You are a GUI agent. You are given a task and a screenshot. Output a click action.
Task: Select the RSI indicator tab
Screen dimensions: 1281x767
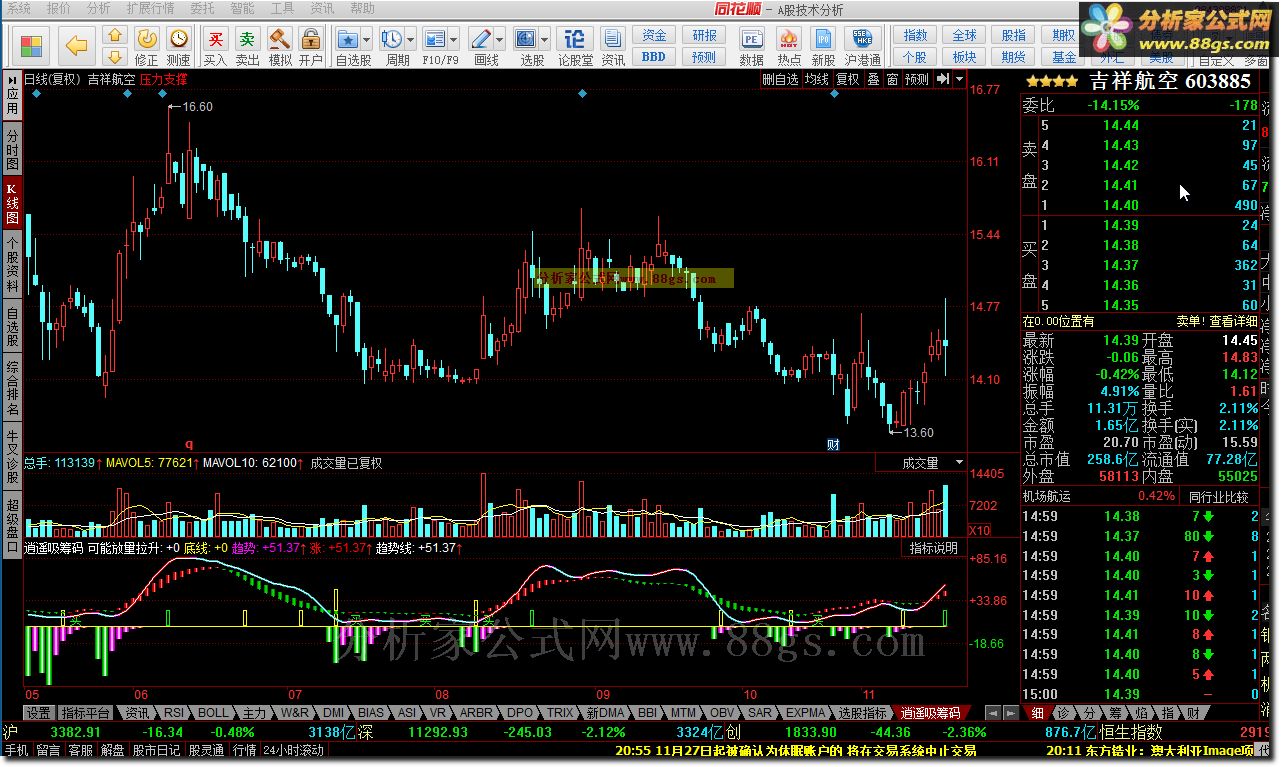click(x=174, y=713)
